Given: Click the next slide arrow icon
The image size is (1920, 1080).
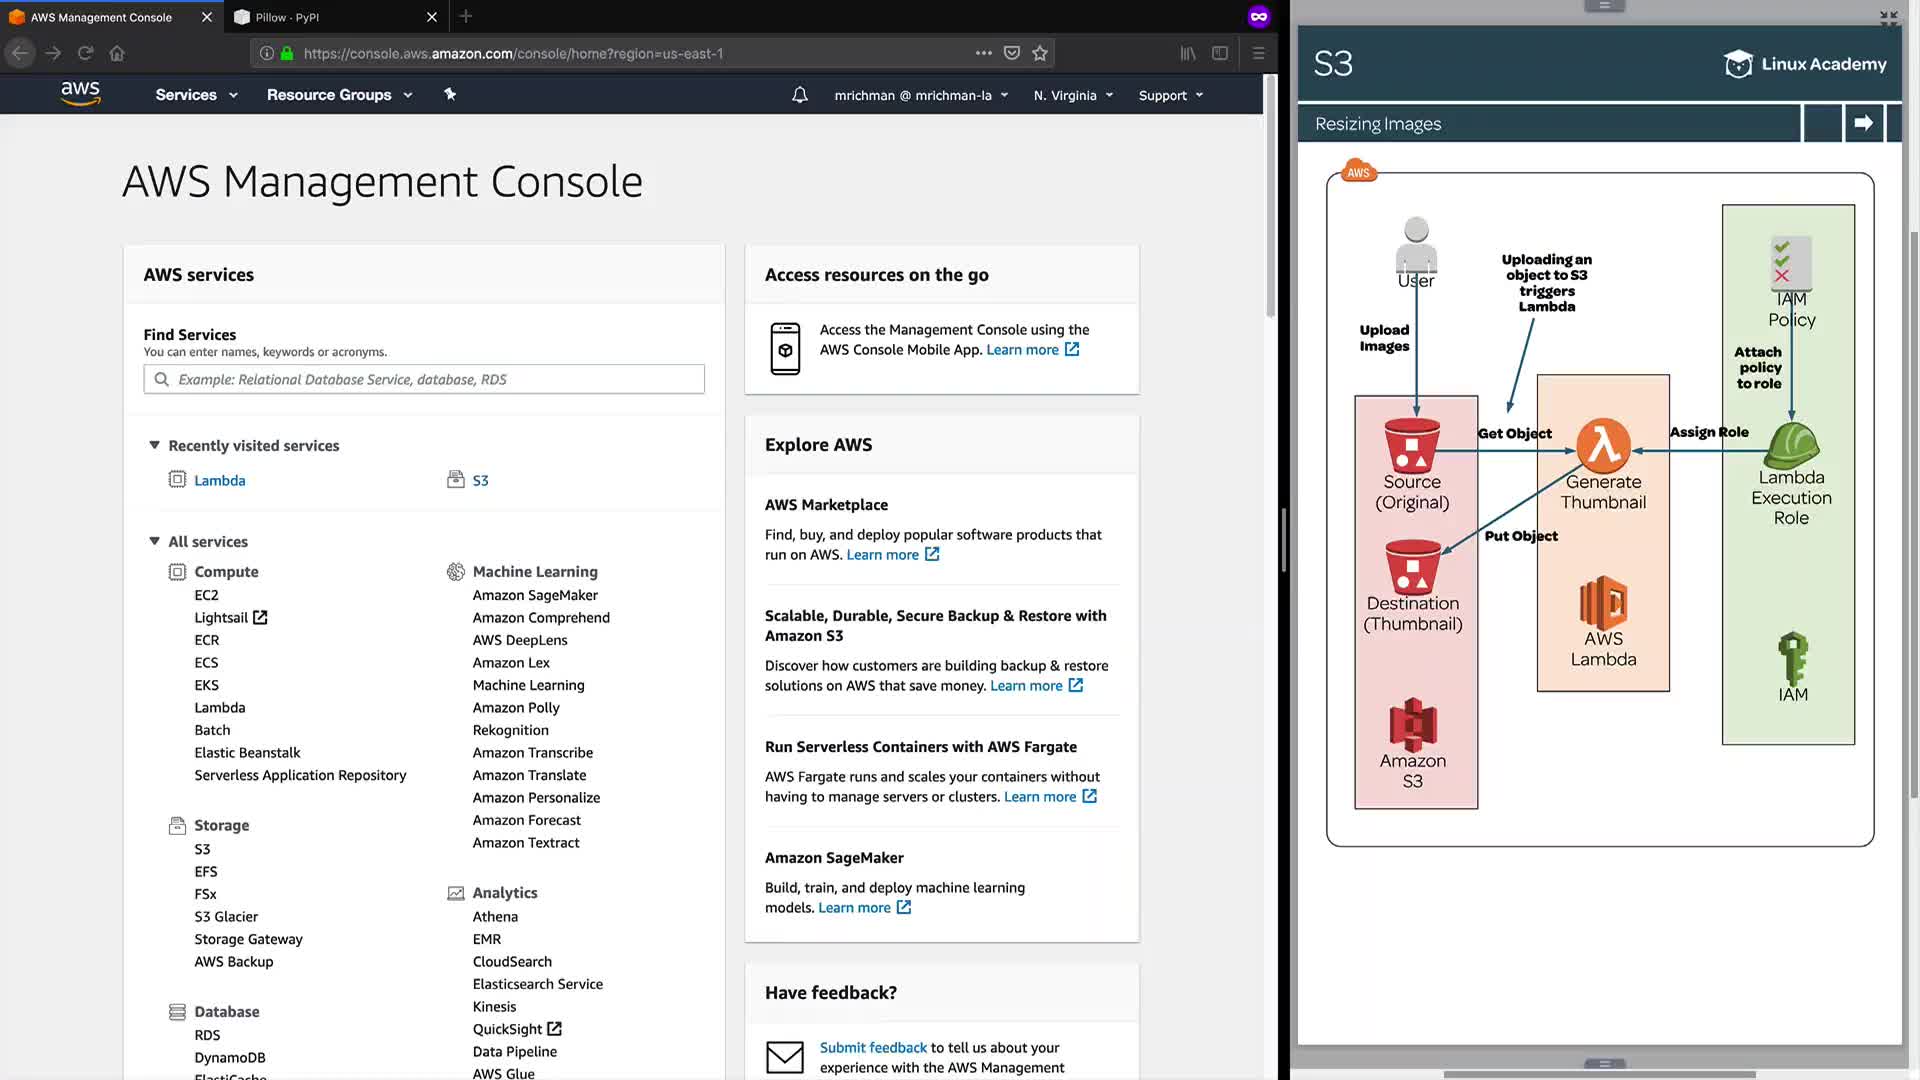Looking at the screenshot, I should coord(1862,123).
